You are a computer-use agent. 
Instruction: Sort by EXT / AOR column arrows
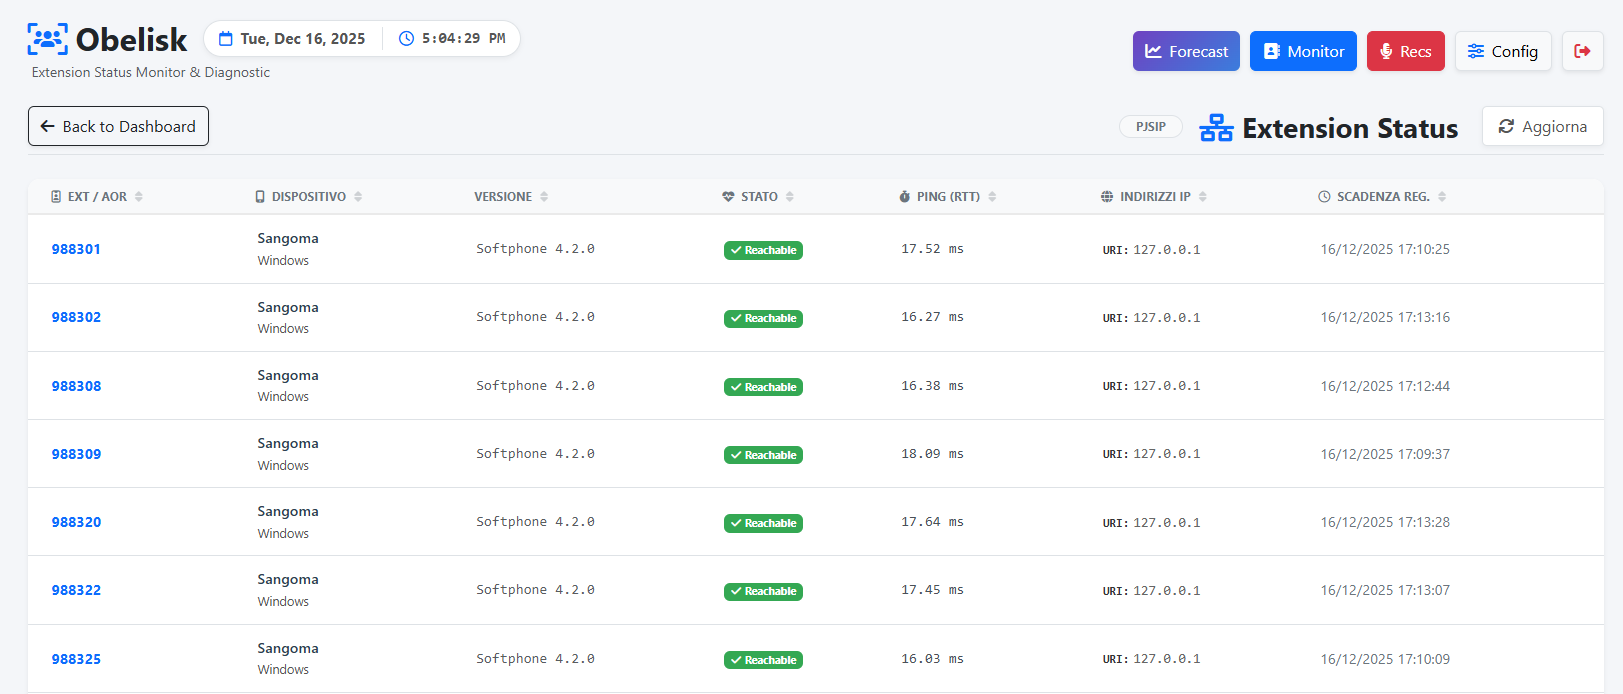pos(139,197)
